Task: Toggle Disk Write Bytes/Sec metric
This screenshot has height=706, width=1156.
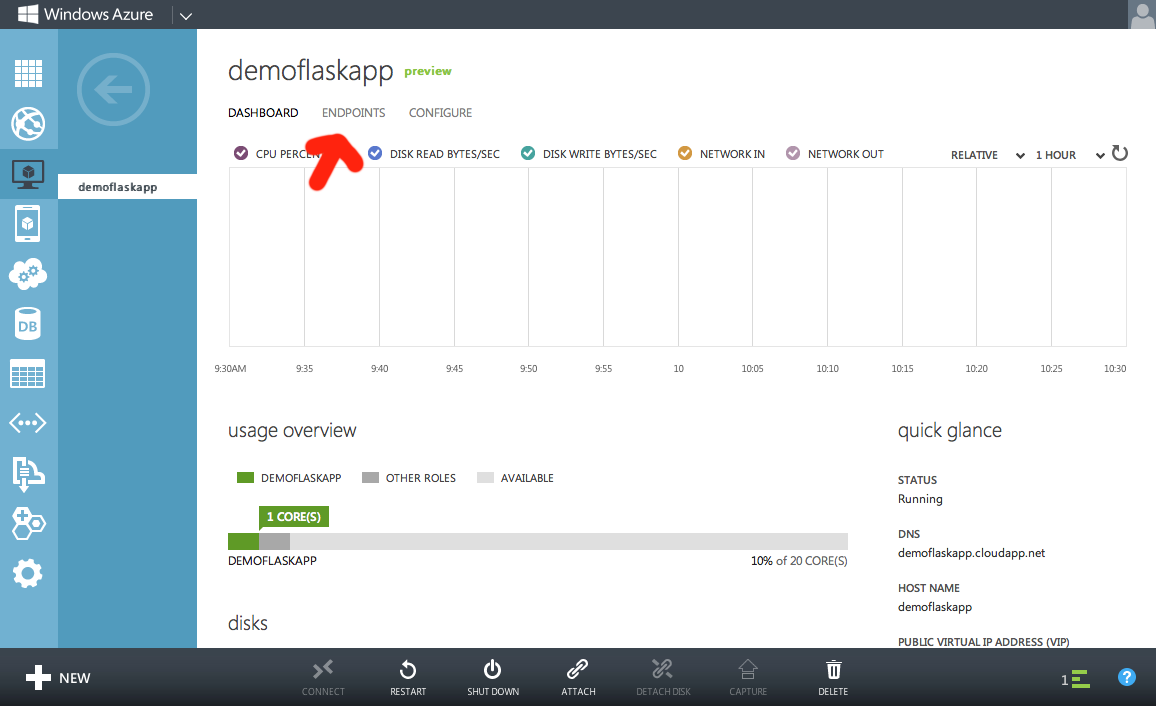Action: point(528,153)
